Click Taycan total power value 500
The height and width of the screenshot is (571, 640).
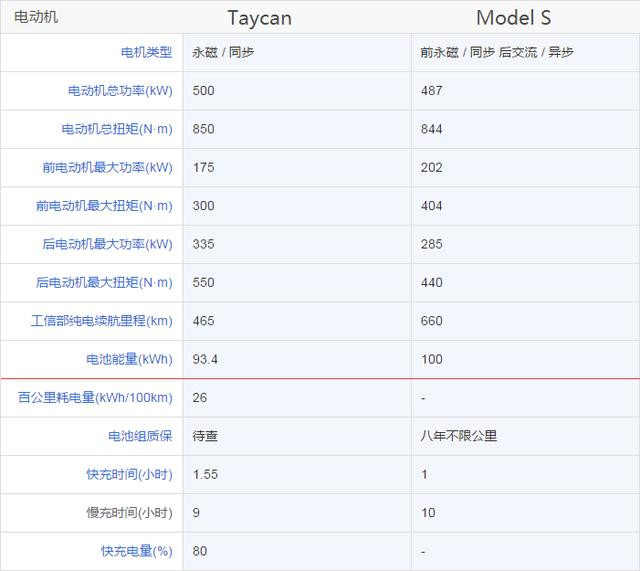203,91
